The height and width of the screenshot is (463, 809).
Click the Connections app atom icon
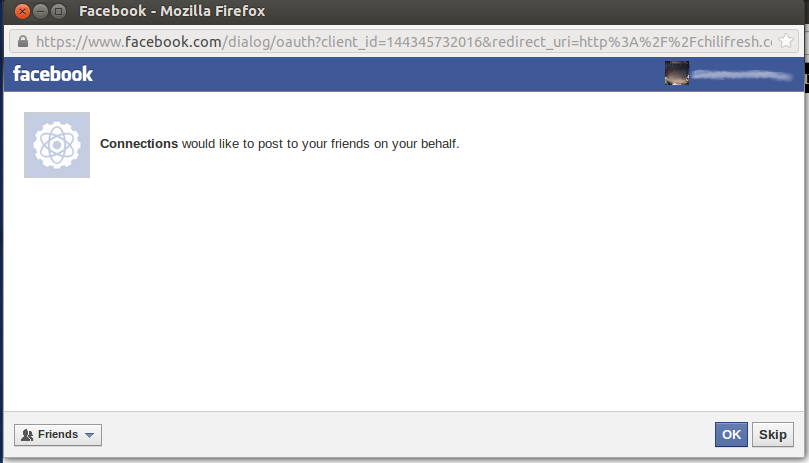(x=57, y=145)
